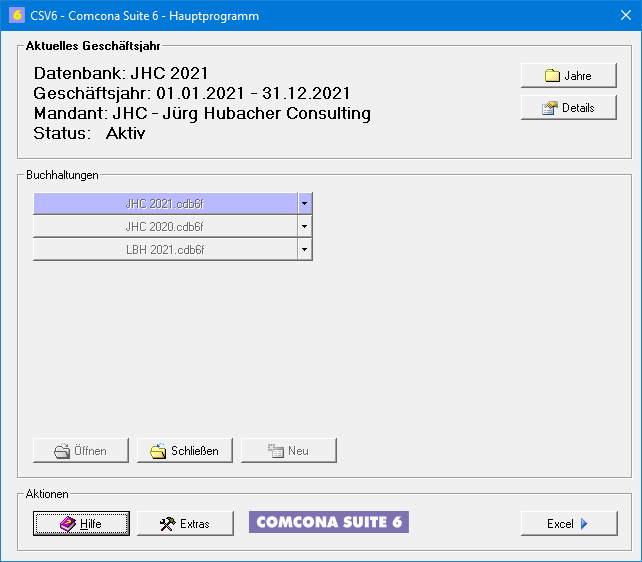
Task: Open the Jahre years folder button
Action: coord(569,75)
